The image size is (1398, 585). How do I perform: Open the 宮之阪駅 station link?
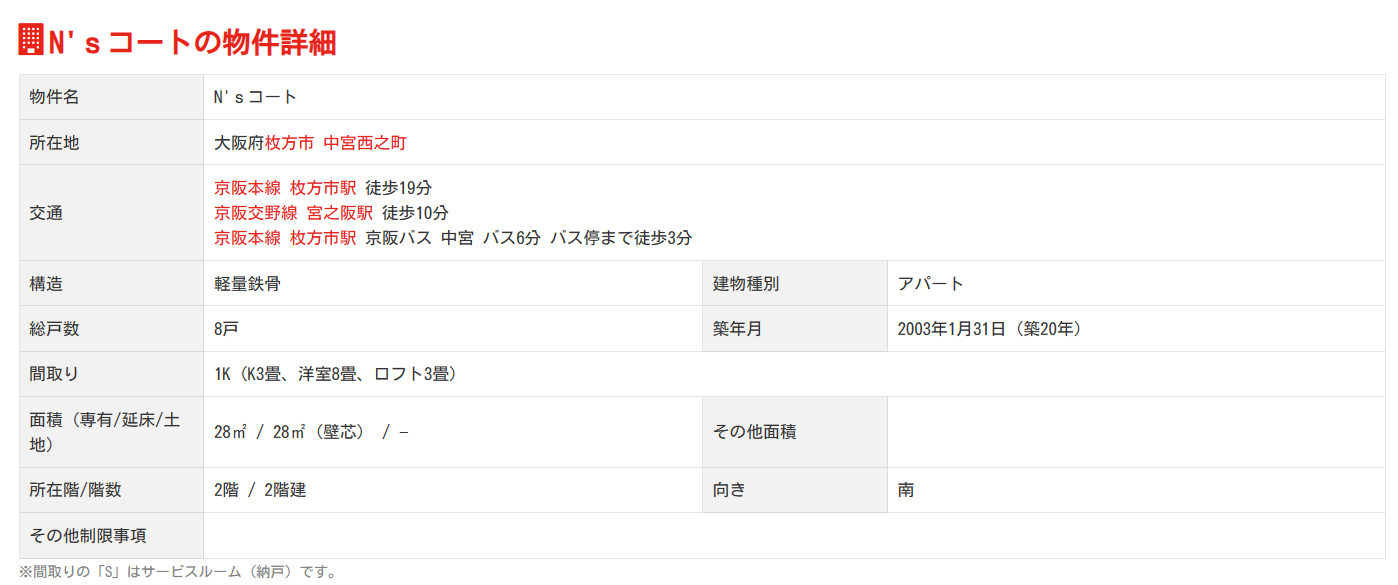(340, 213)
